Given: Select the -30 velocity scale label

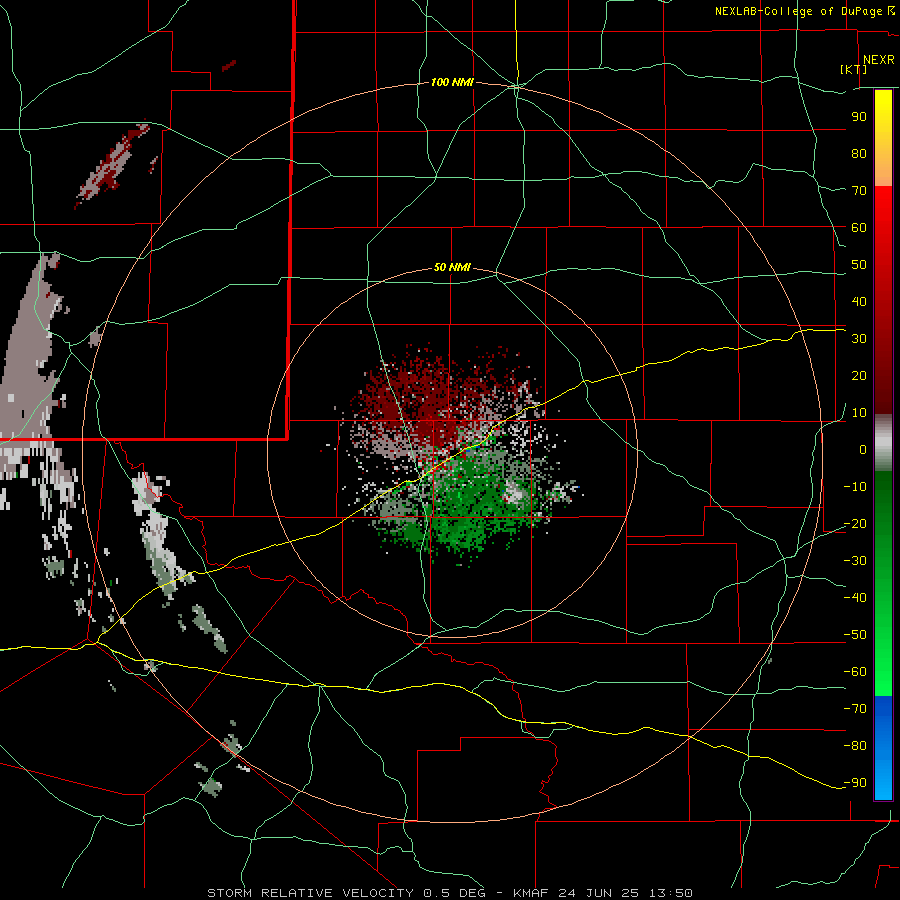Looking at the screenshot, I should 855,561.
